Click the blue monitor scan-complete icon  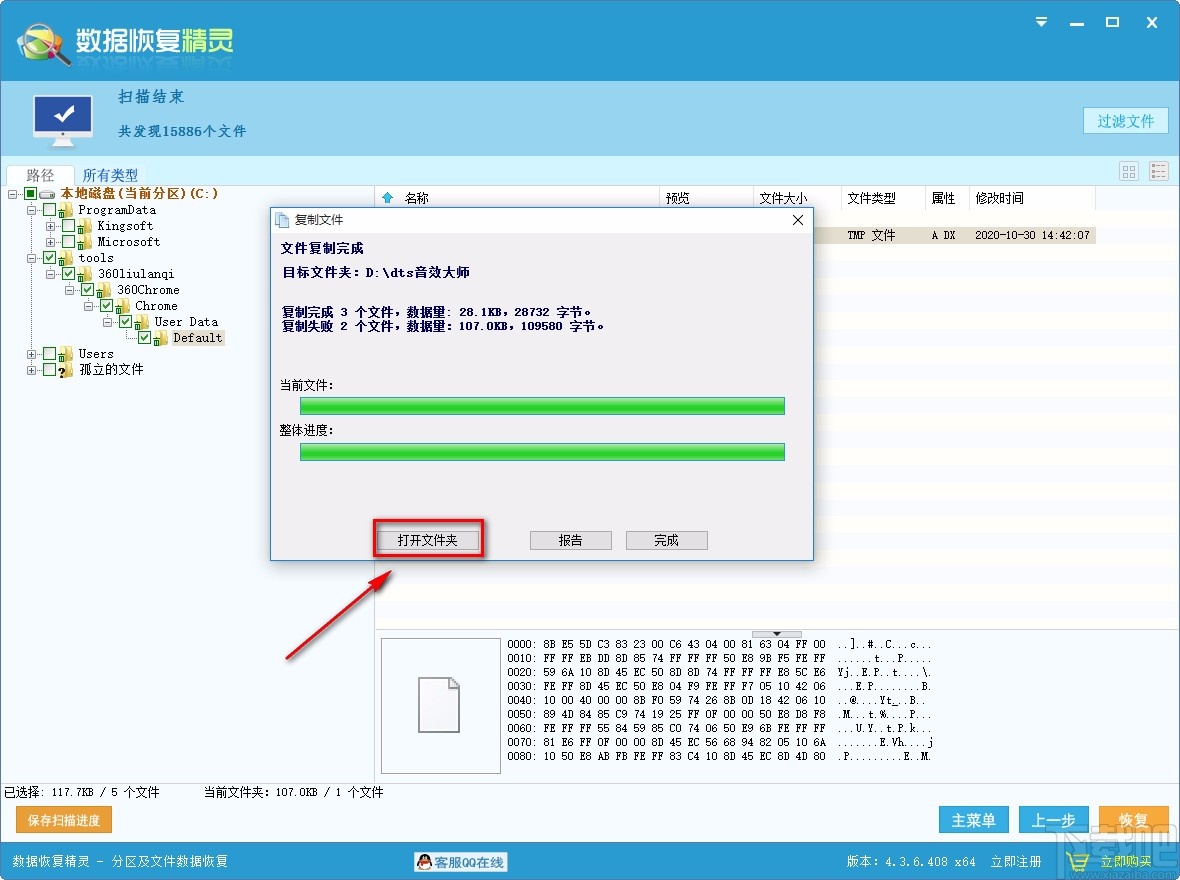[x=62, y=116]
